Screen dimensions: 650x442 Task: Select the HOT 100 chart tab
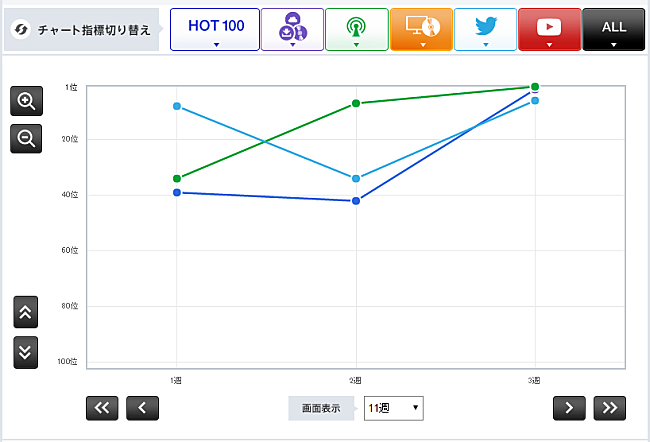pos(215,29)
